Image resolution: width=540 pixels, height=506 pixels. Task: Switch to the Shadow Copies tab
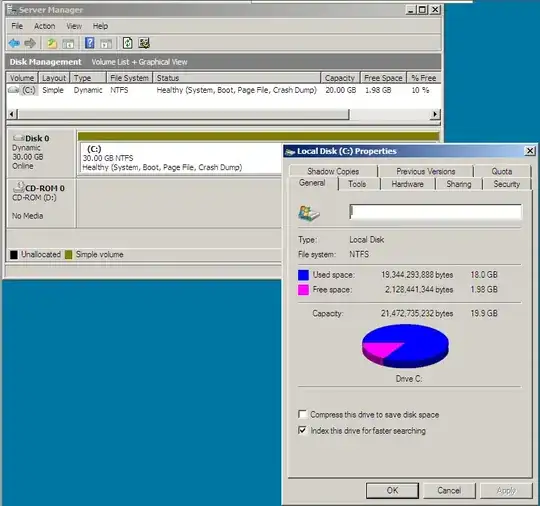coord(333,171)
